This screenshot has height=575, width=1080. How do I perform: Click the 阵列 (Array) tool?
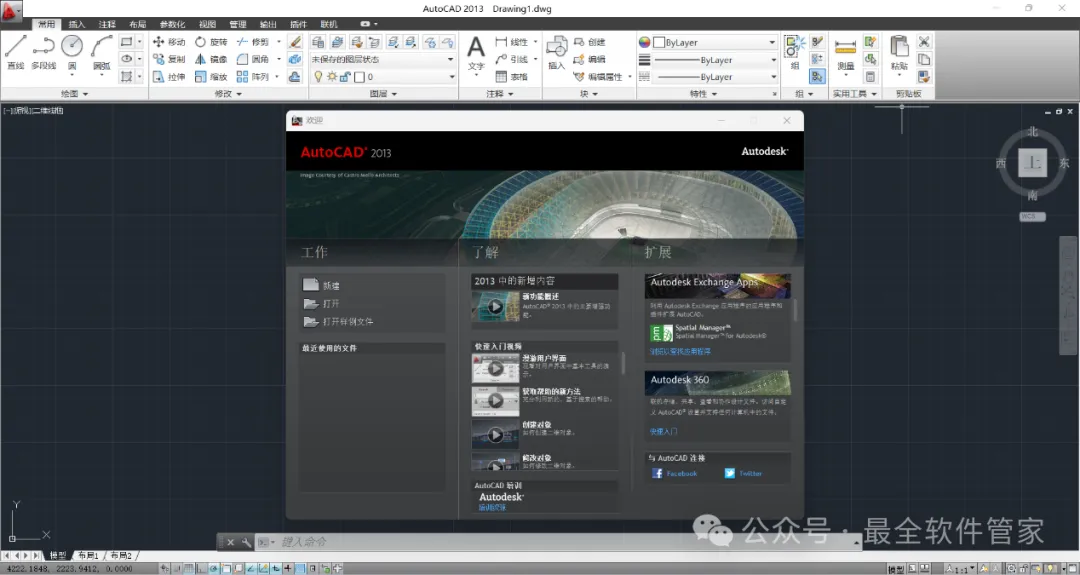[253, 76]
